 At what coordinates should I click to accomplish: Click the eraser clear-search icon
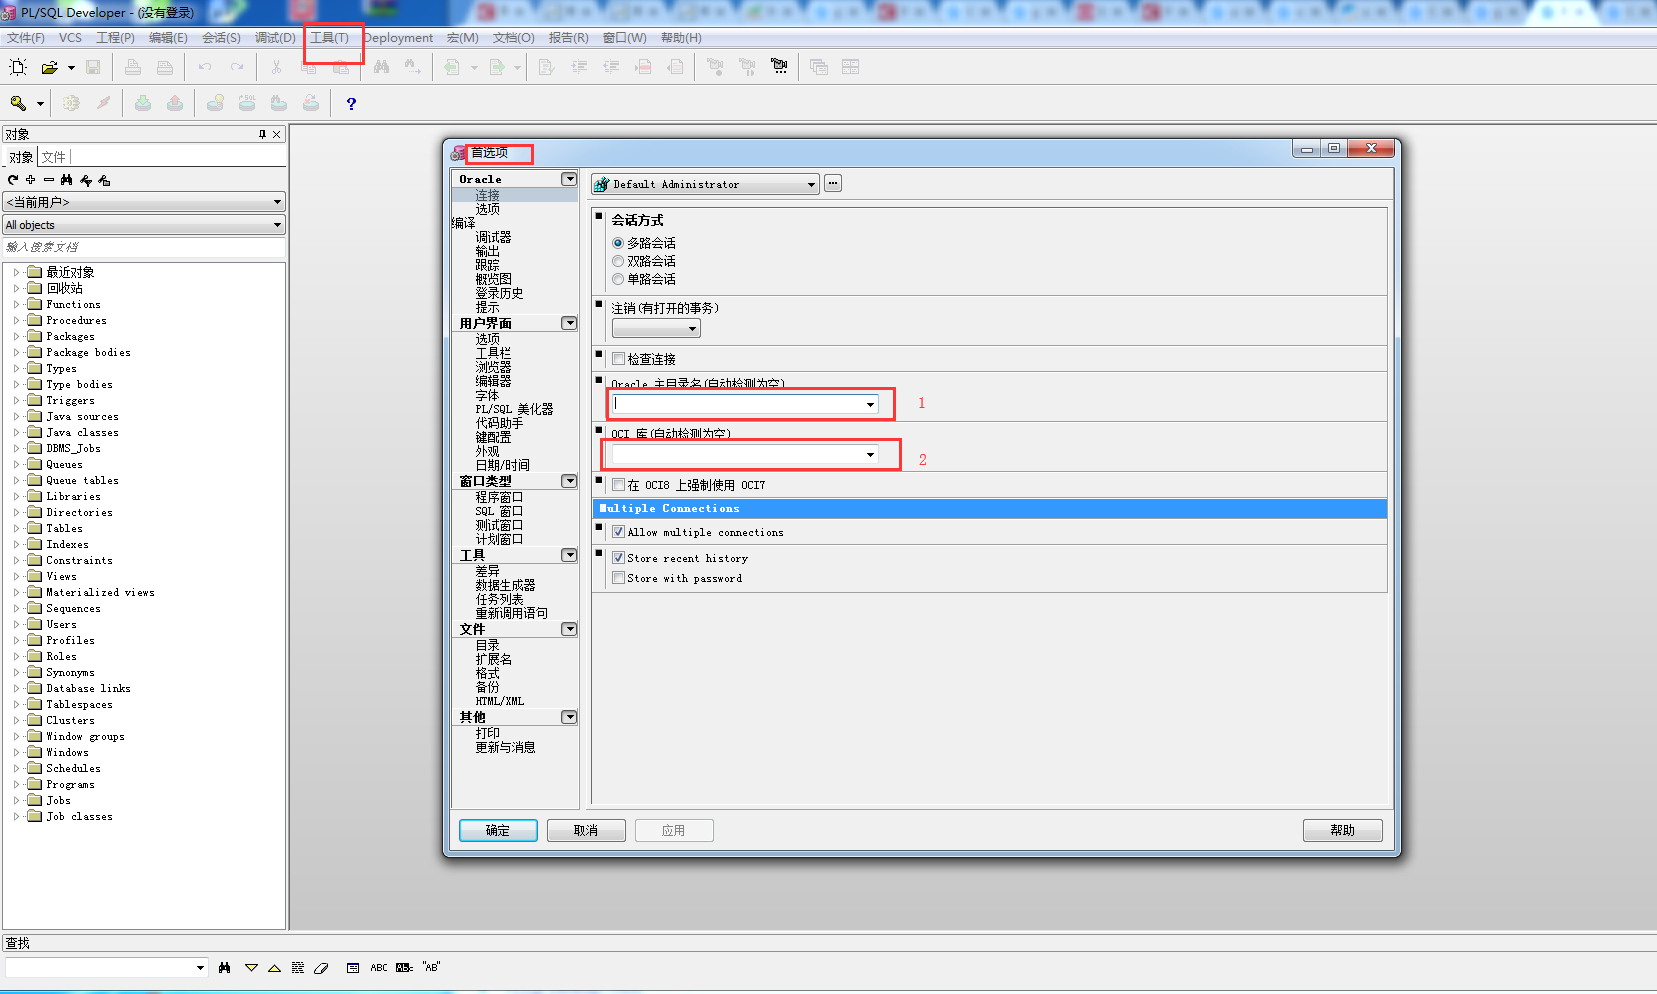pyautogui.click(x=321, y=967)
